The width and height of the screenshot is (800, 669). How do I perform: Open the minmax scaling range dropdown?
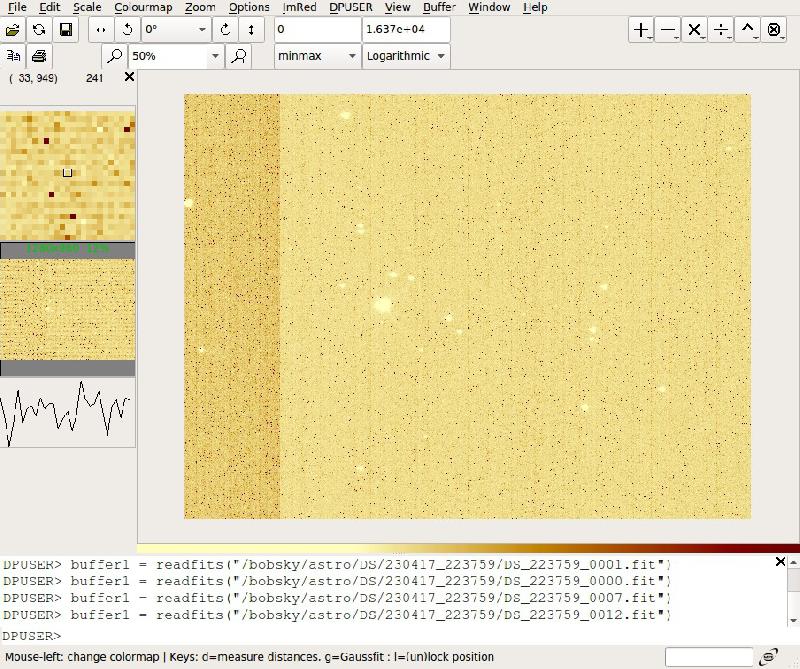317,56
